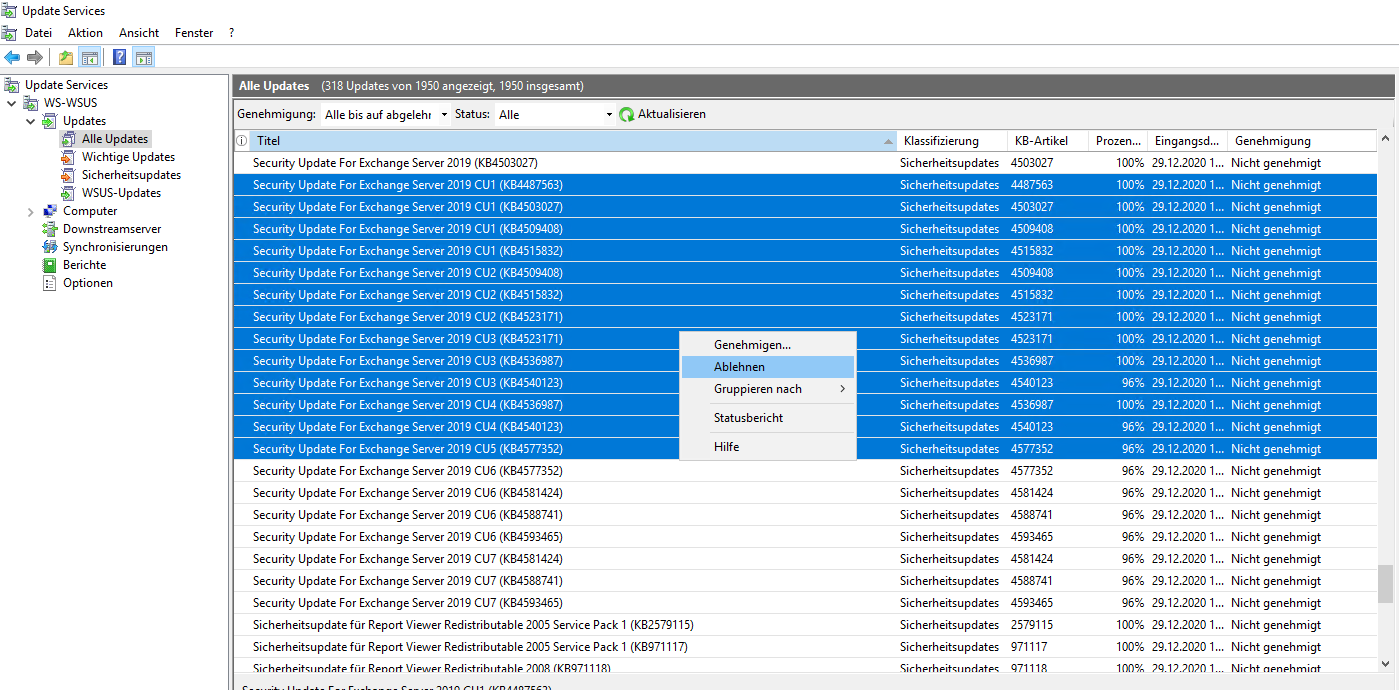
Task: Click the Up one level folder icon
Action: tap(66, 57)
